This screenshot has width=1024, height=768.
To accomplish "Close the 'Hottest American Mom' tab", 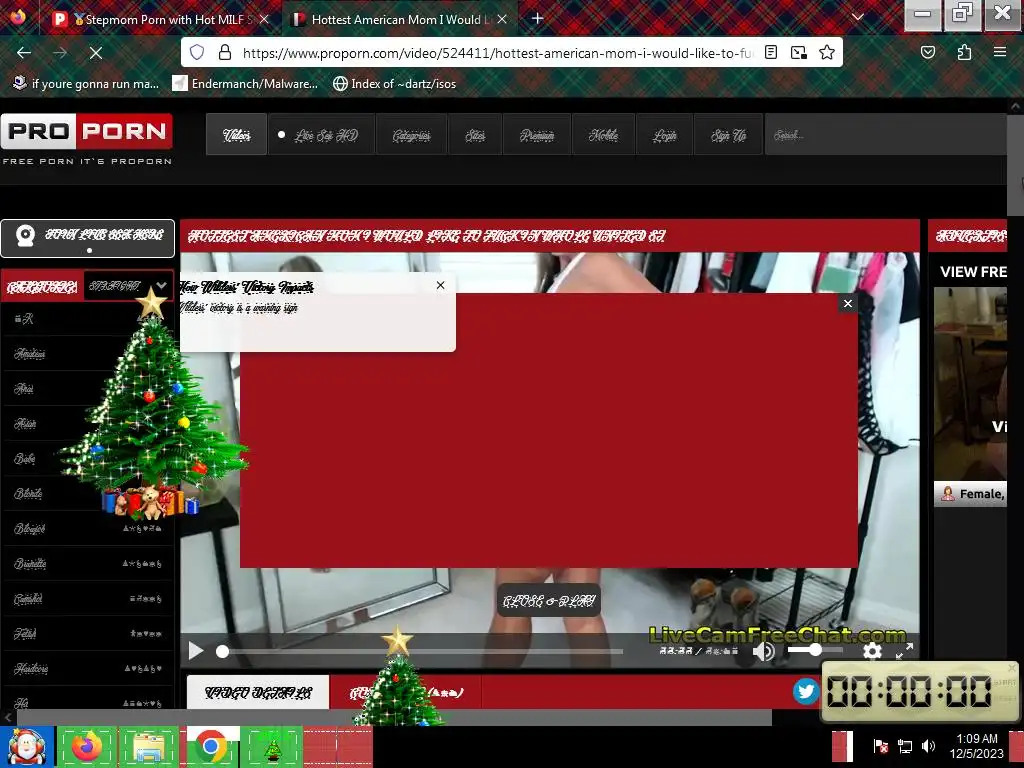I will 502,20.
